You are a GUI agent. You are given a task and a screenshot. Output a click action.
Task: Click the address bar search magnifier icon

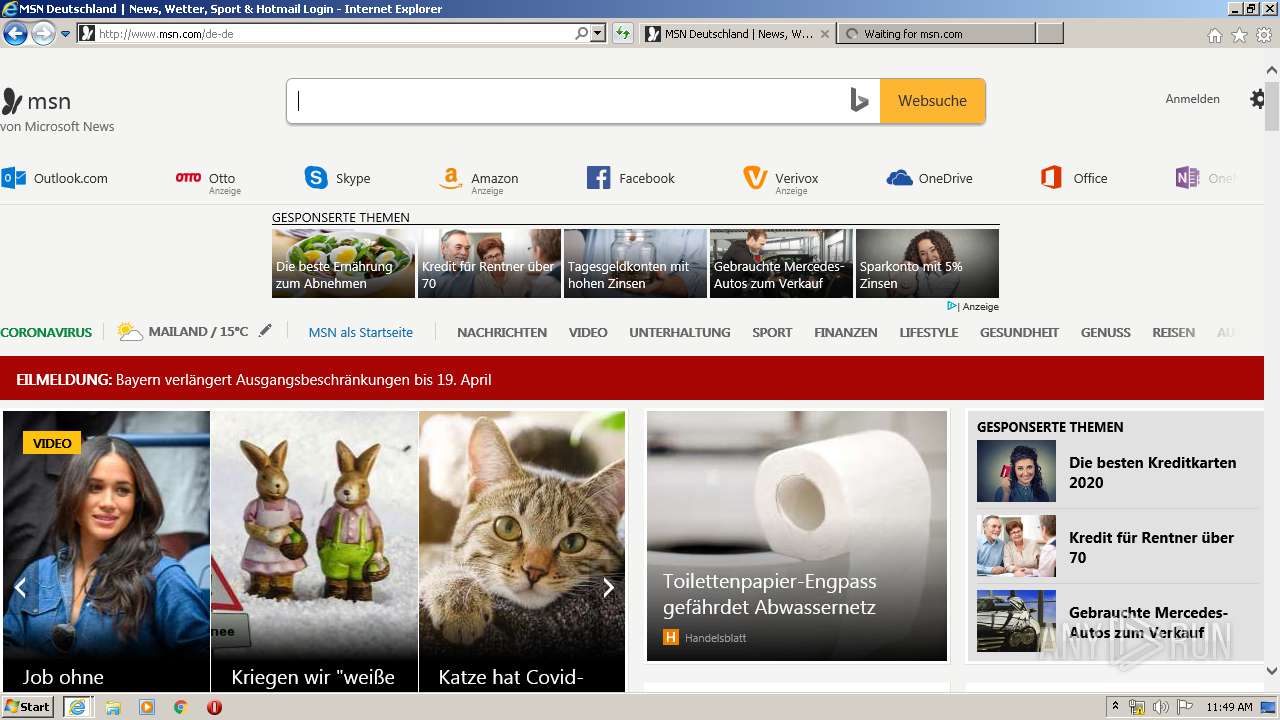[582, 34]
